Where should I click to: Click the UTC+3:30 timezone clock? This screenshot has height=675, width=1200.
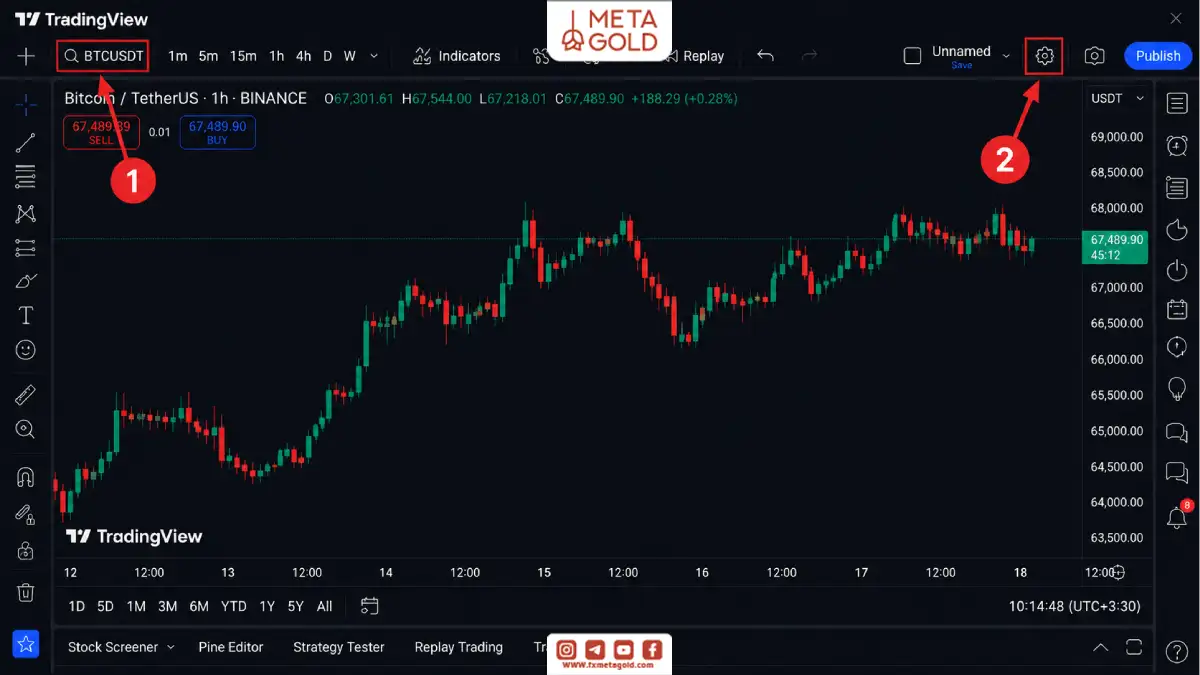(x=1075, y=606)
